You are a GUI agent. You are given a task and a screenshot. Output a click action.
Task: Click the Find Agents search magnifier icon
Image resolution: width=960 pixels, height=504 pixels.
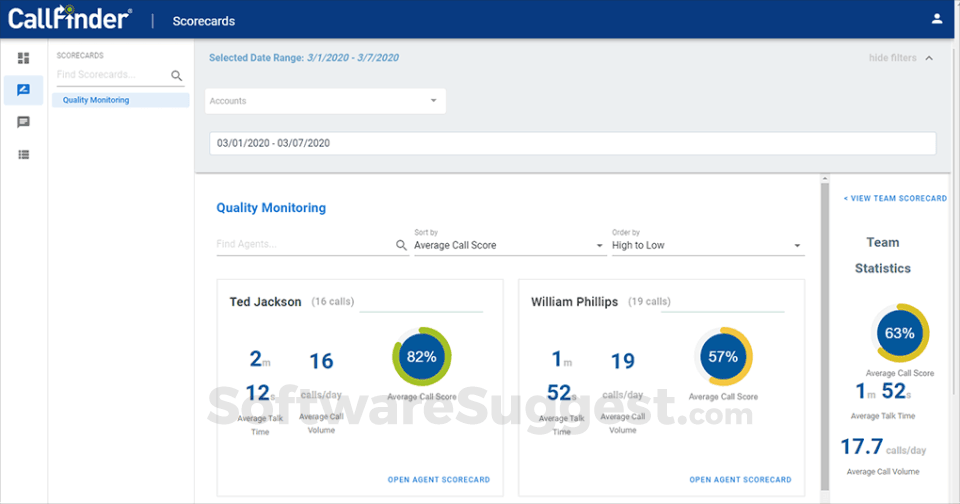pos(401,245)
